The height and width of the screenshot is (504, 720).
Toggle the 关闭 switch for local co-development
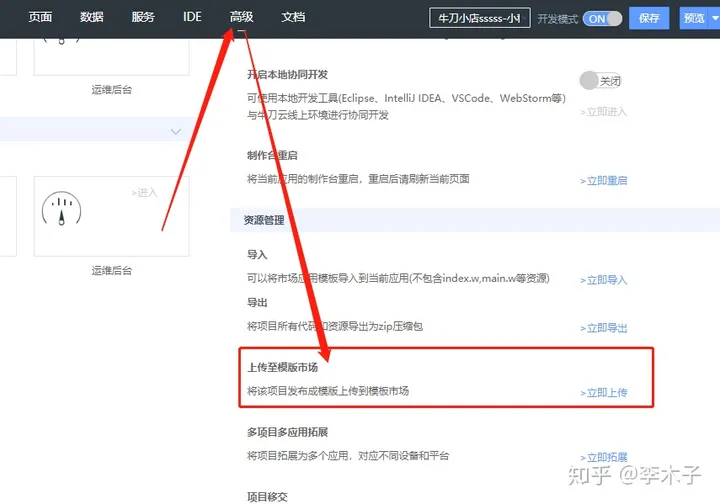click(600, 81)
